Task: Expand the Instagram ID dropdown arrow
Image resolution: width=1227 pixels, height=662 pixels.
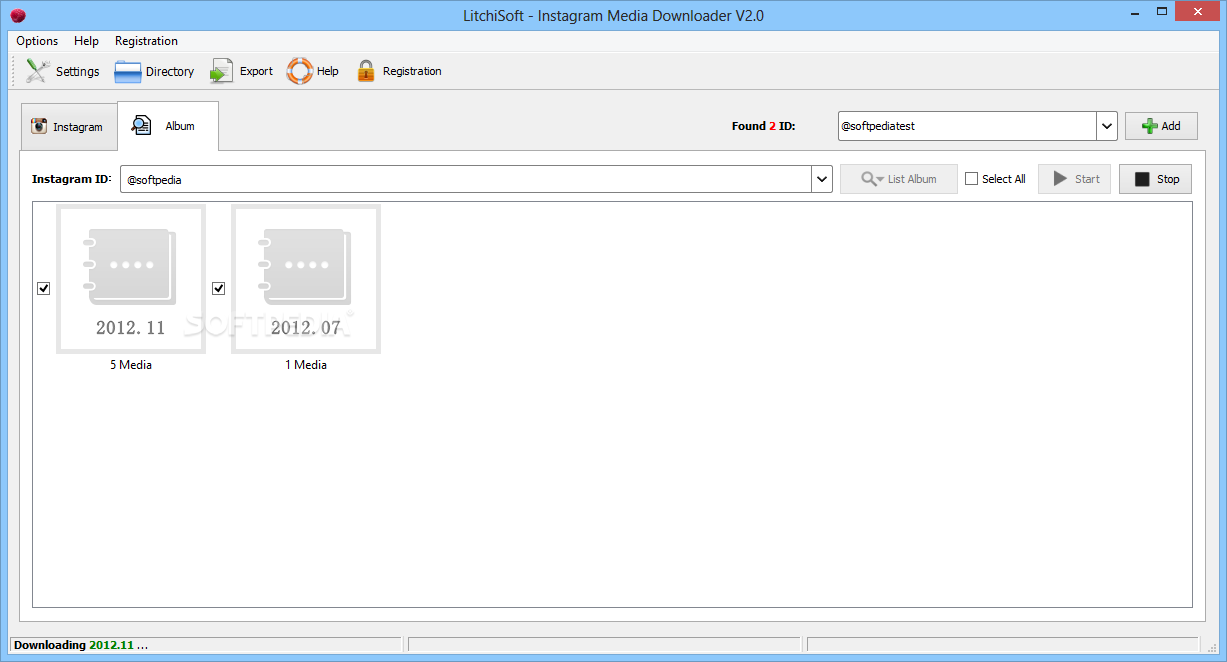Action: pos(822,179)
